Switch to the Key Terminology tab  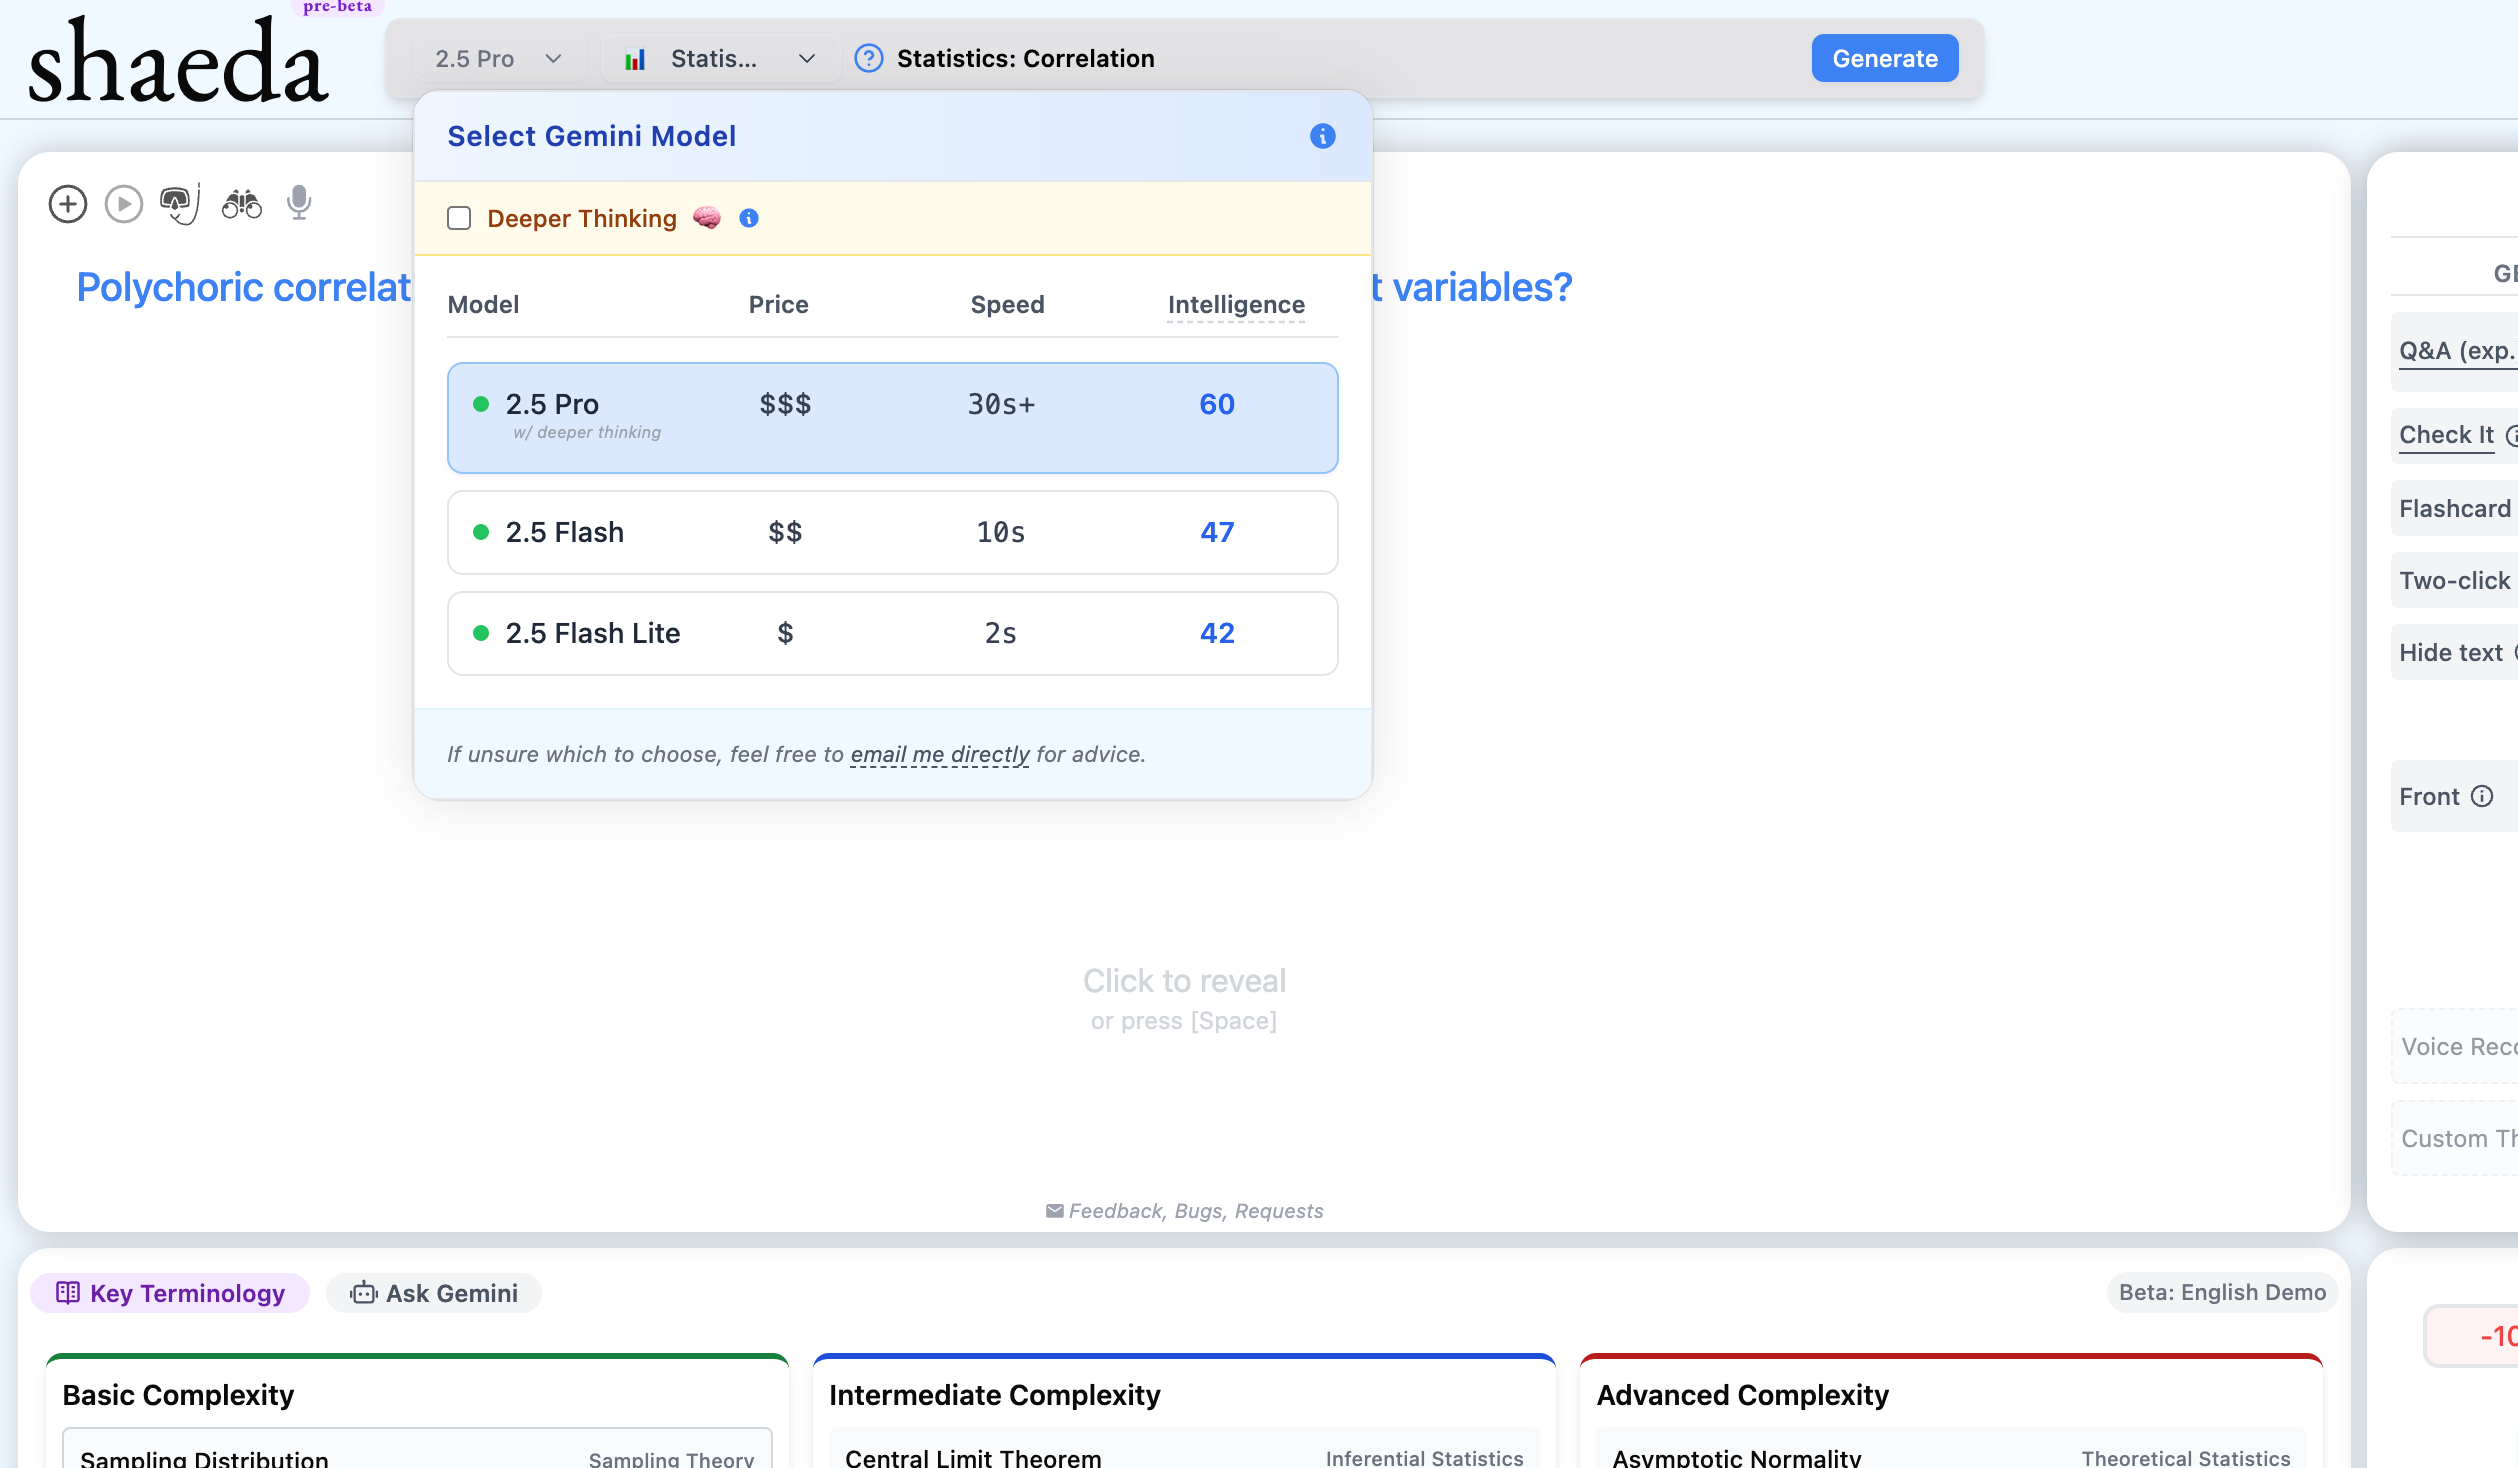[170, 1293]
